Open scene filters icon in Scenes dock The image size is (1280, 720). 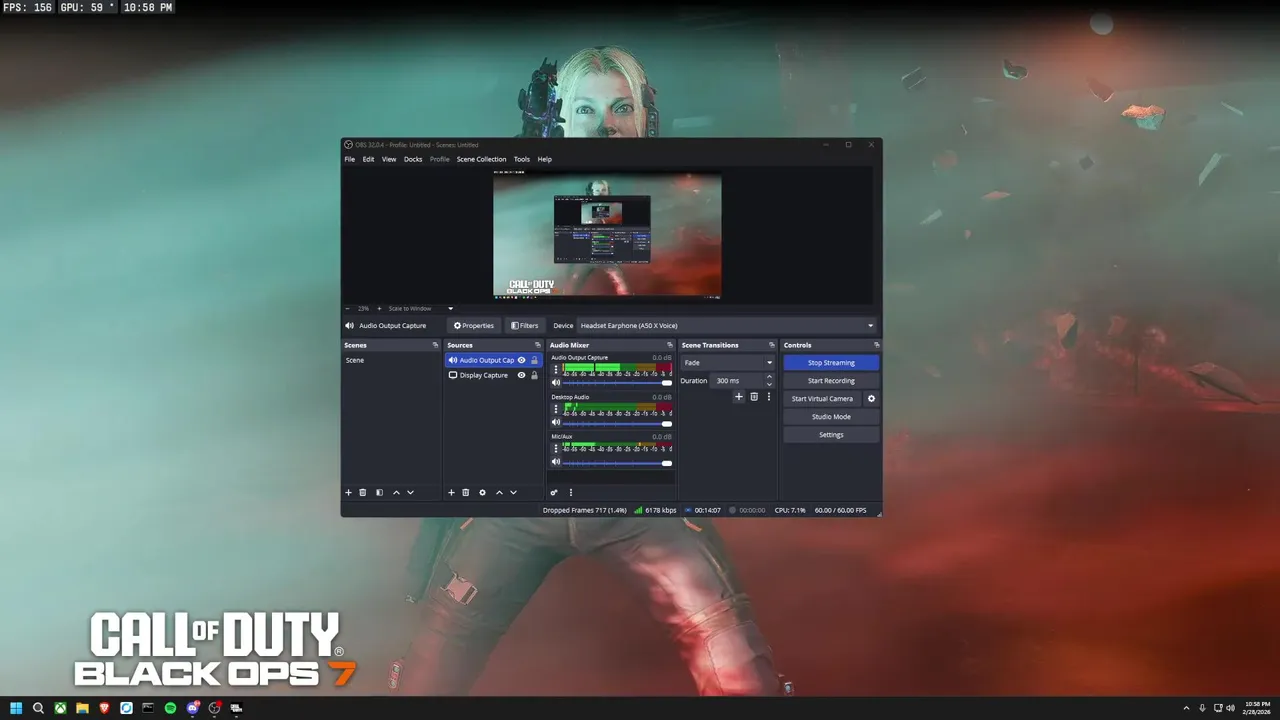click(379, 492)
